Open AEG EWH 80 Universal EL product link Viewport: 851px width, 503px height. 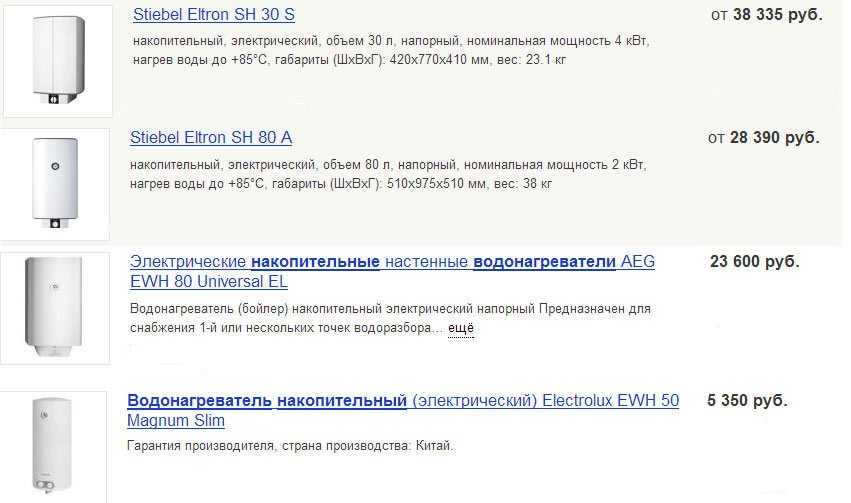(x=392, y=271)
